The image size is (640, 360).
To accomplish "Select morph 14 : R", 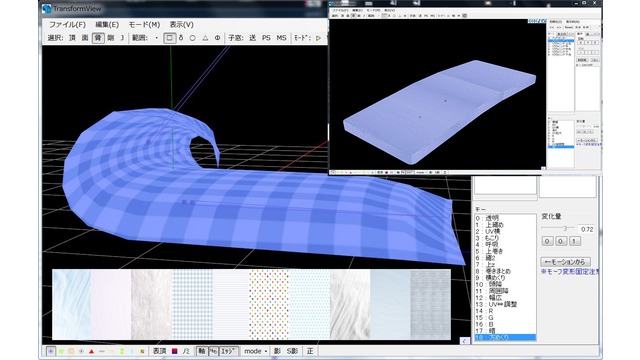I will tap(505, 311).
